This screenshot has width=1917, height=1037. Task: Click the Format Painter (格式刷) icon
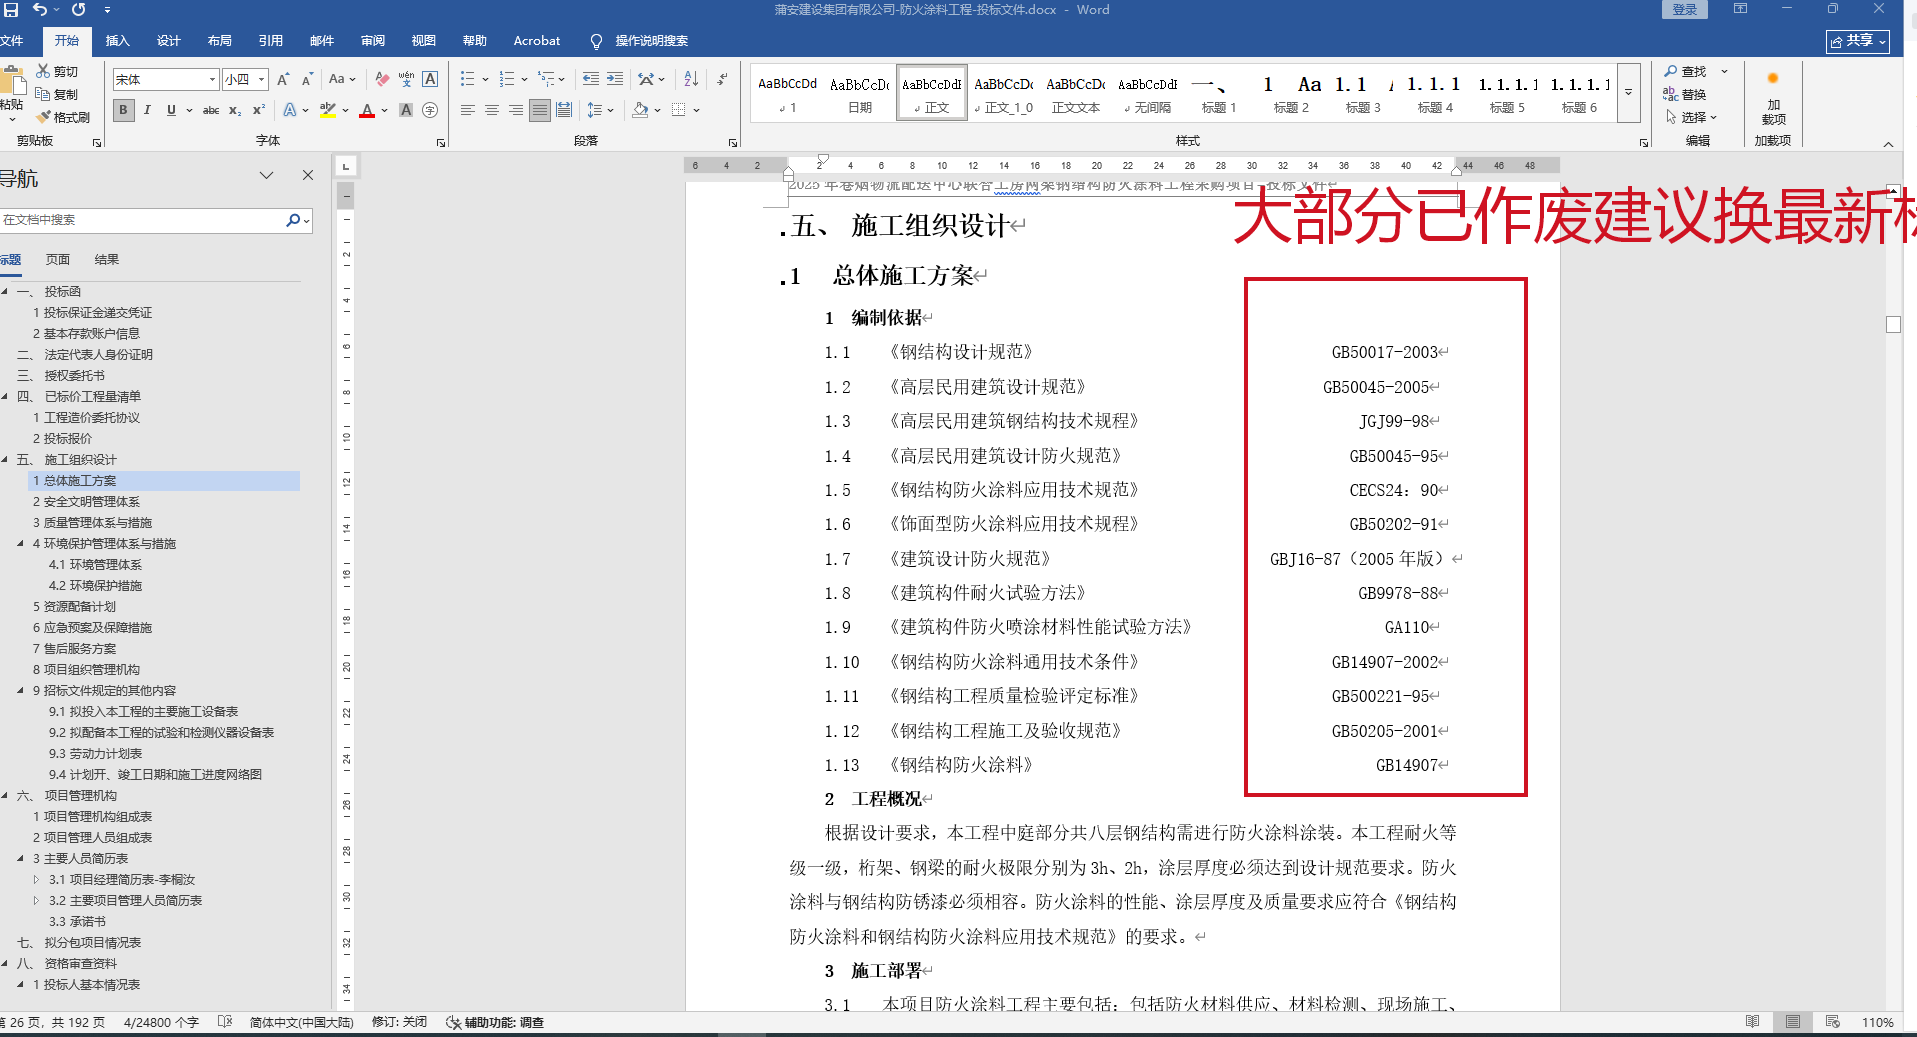click(x=64, y=117)
